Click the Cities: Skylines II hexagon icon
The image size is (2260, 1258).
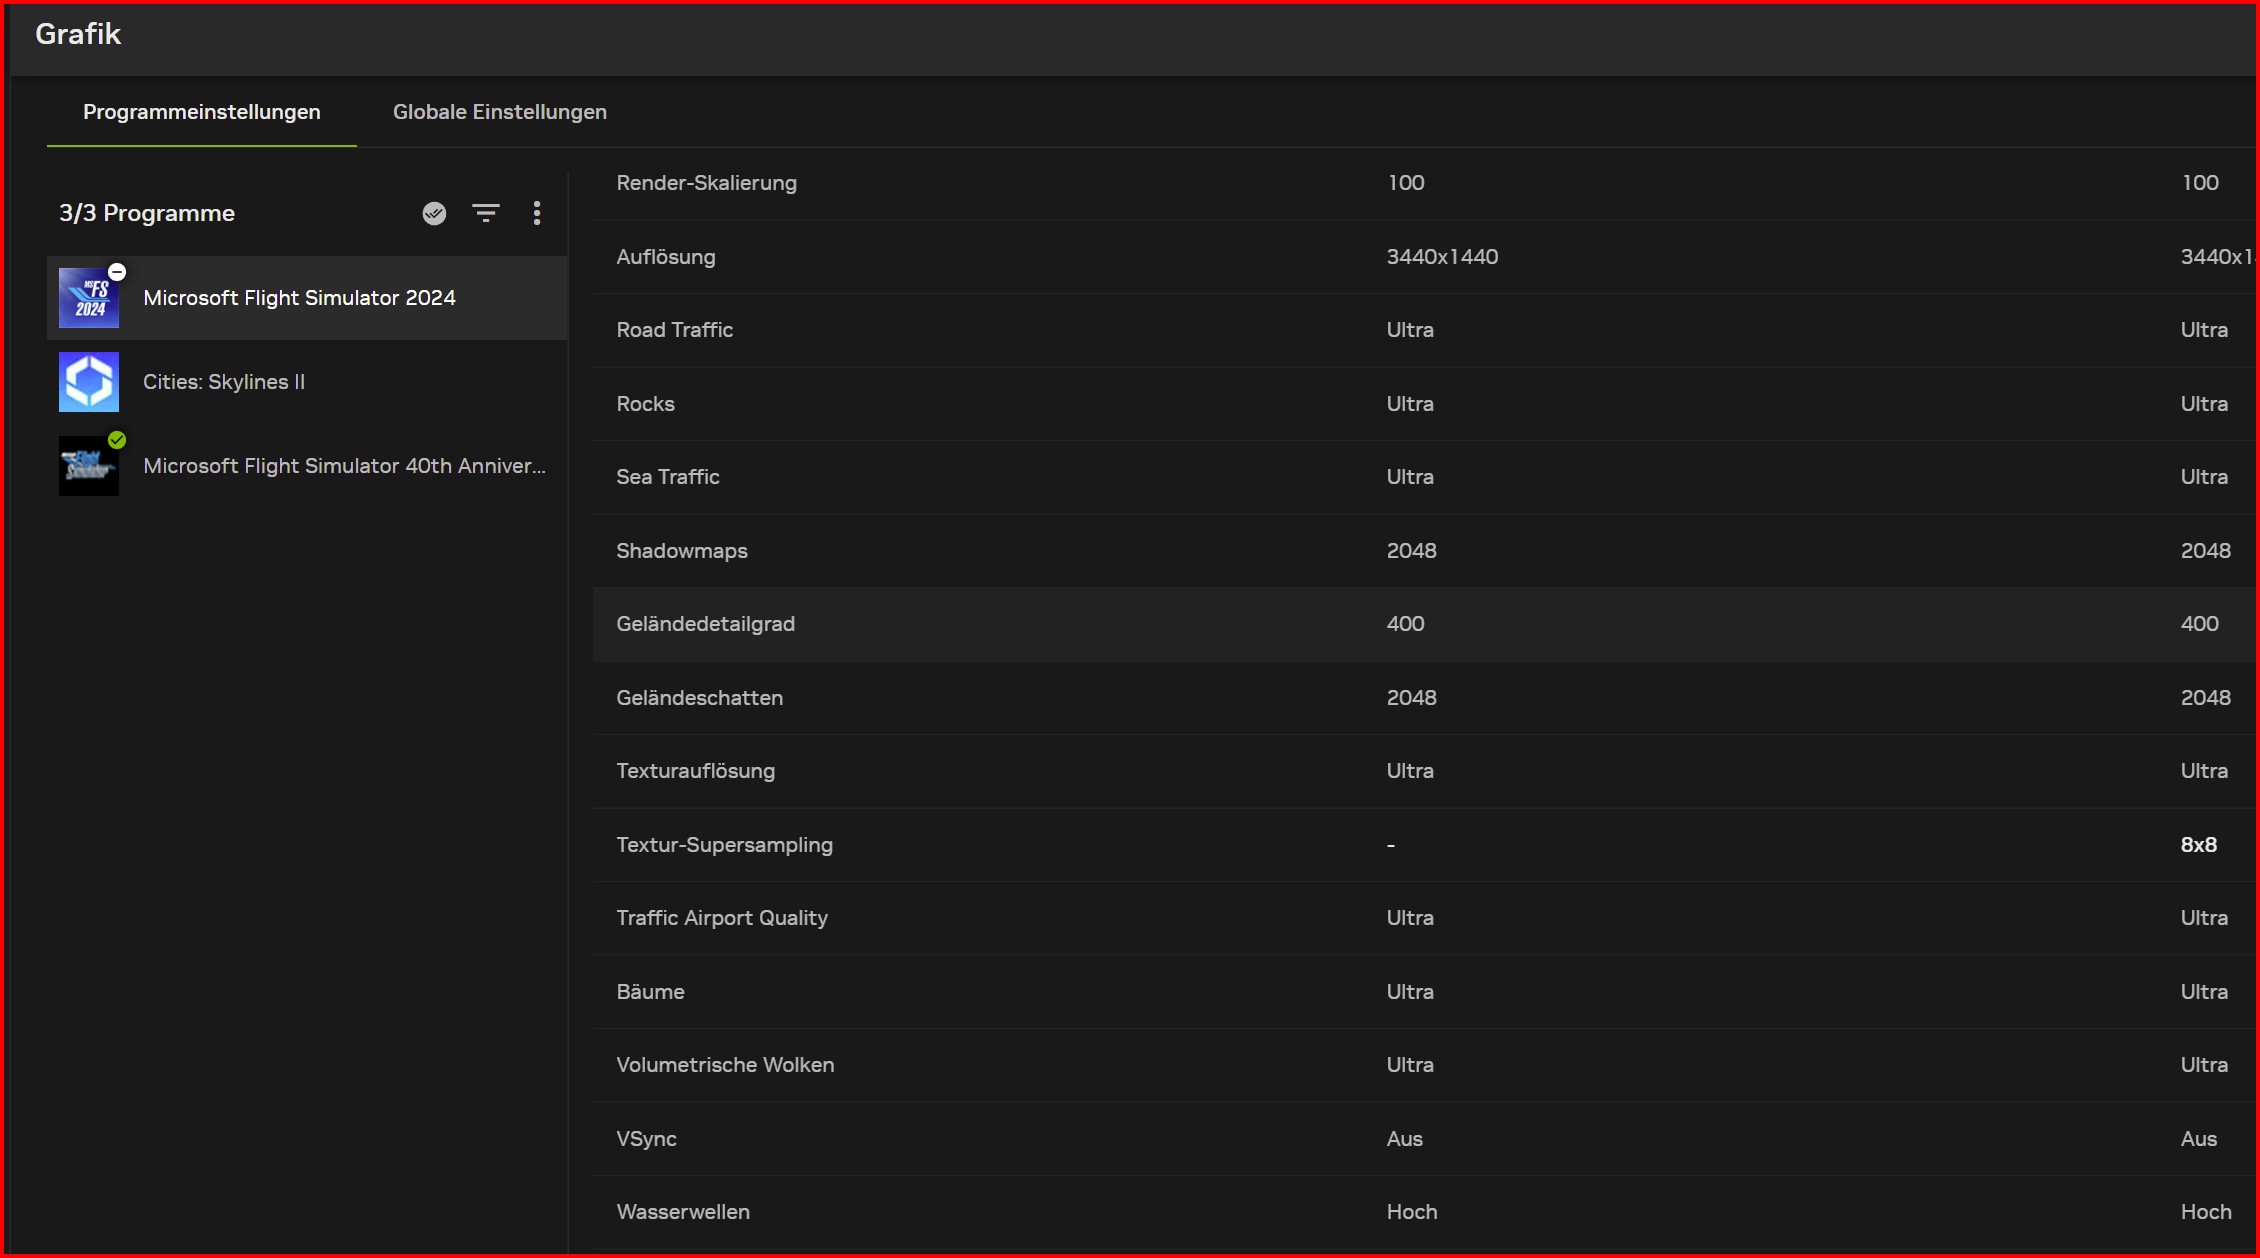tap(88, 382)
